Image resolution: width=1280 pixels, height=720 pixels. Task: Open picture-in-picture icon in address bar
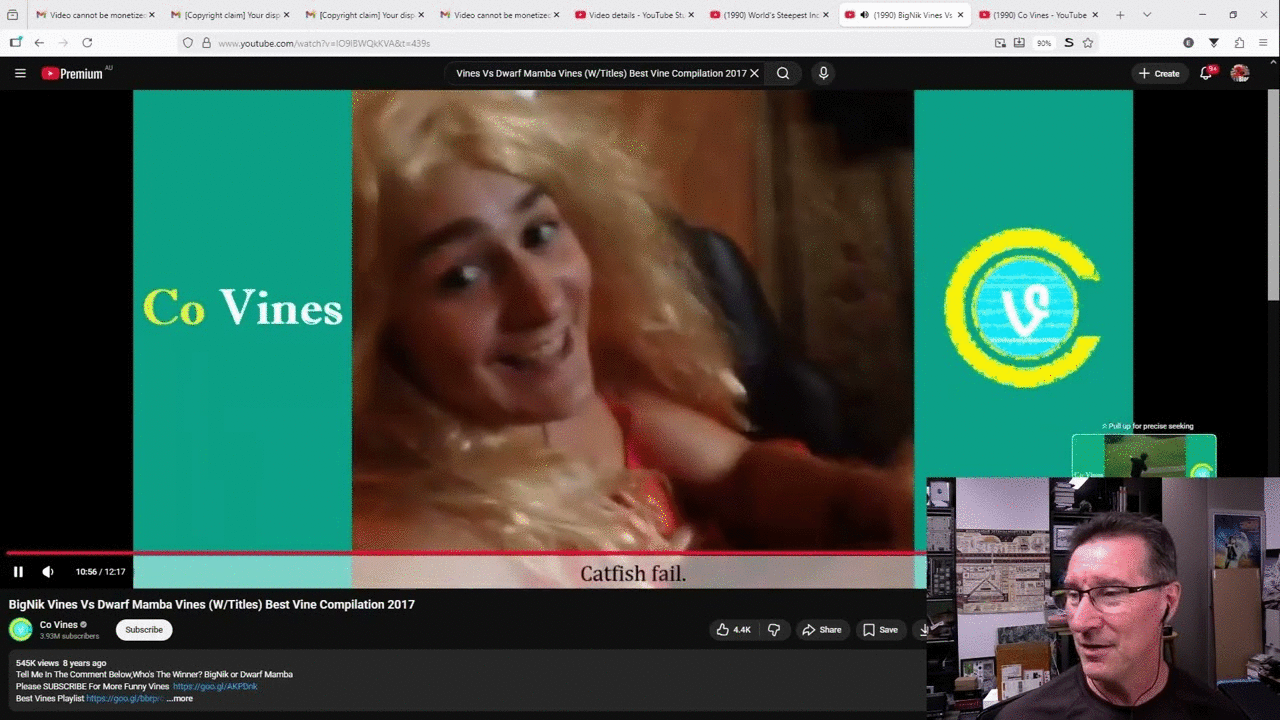pos(1000,43)
